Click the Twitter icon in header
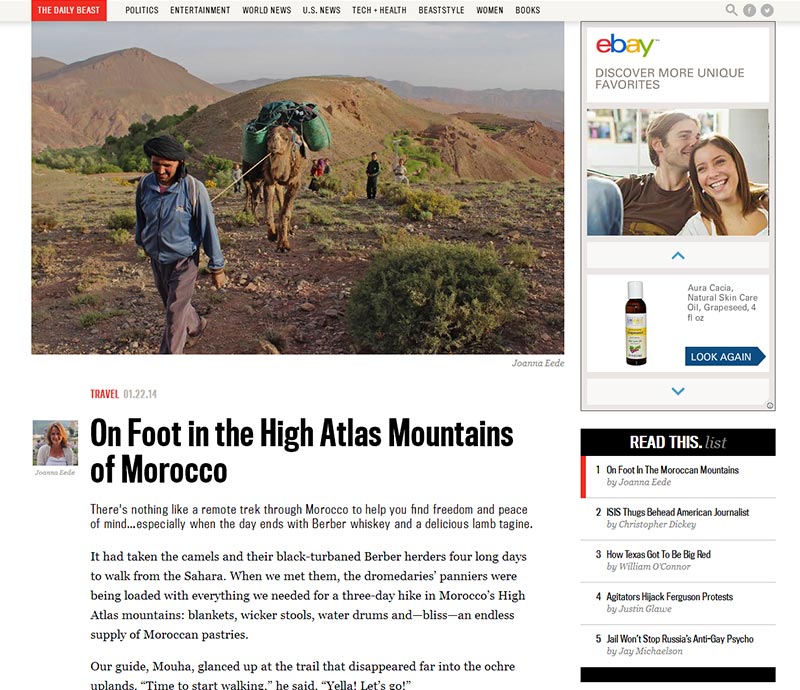Image resolution: width=800 pixels, height=690 pixels. 767,10
